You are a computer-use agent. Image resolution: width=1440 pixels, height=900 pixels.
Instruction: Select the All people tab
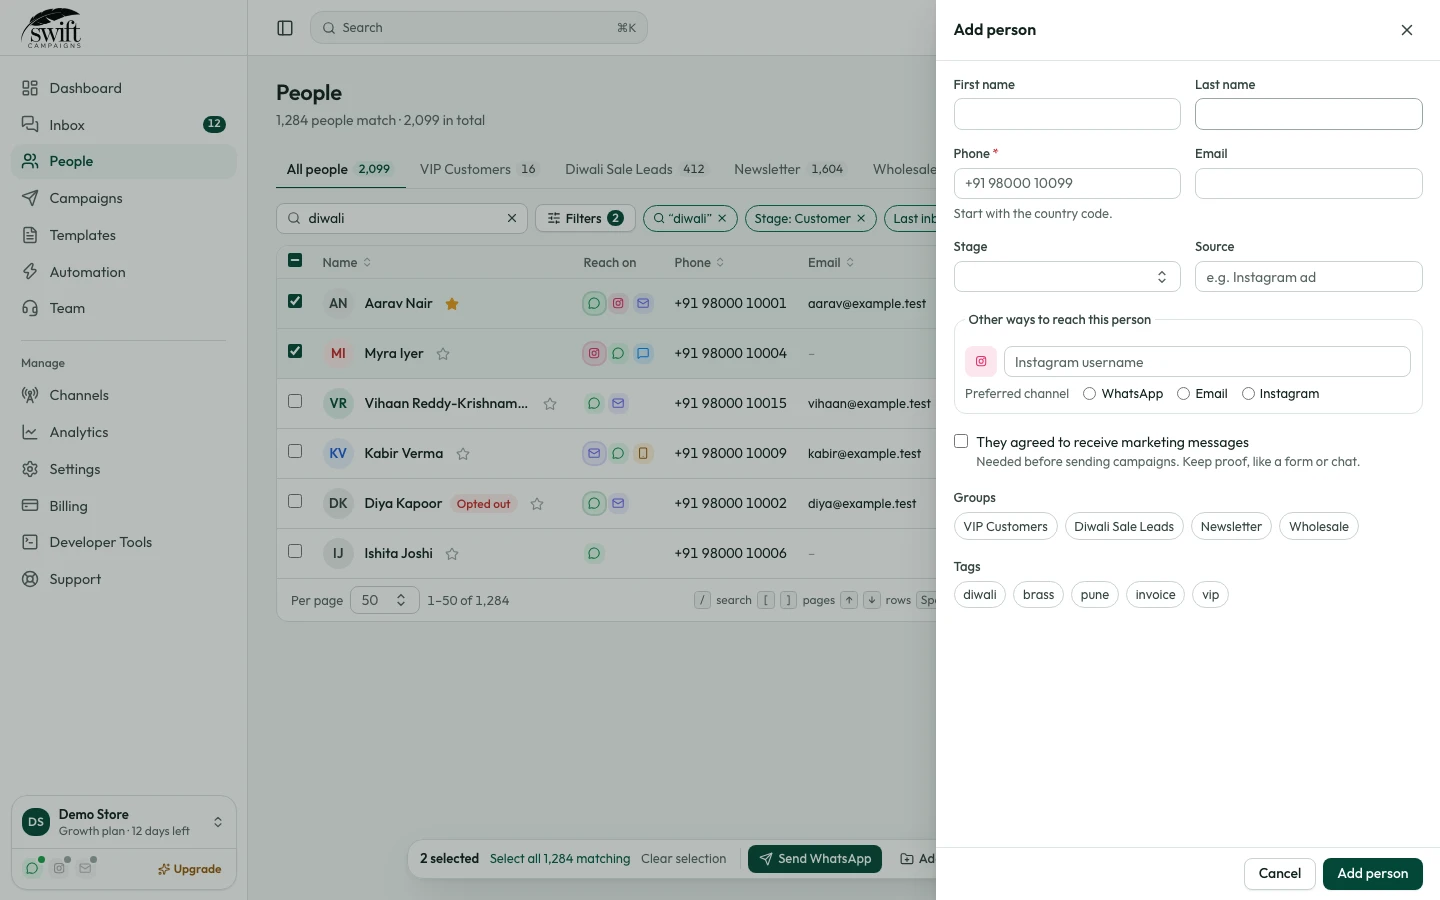(339, 169)
